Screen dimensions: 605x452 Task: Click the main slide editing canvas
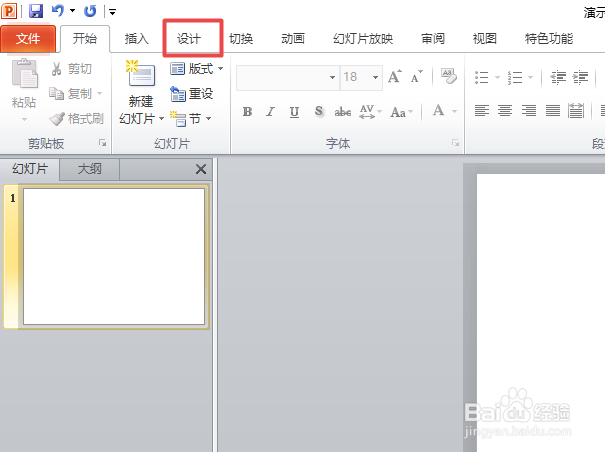(x=541, y=313)
